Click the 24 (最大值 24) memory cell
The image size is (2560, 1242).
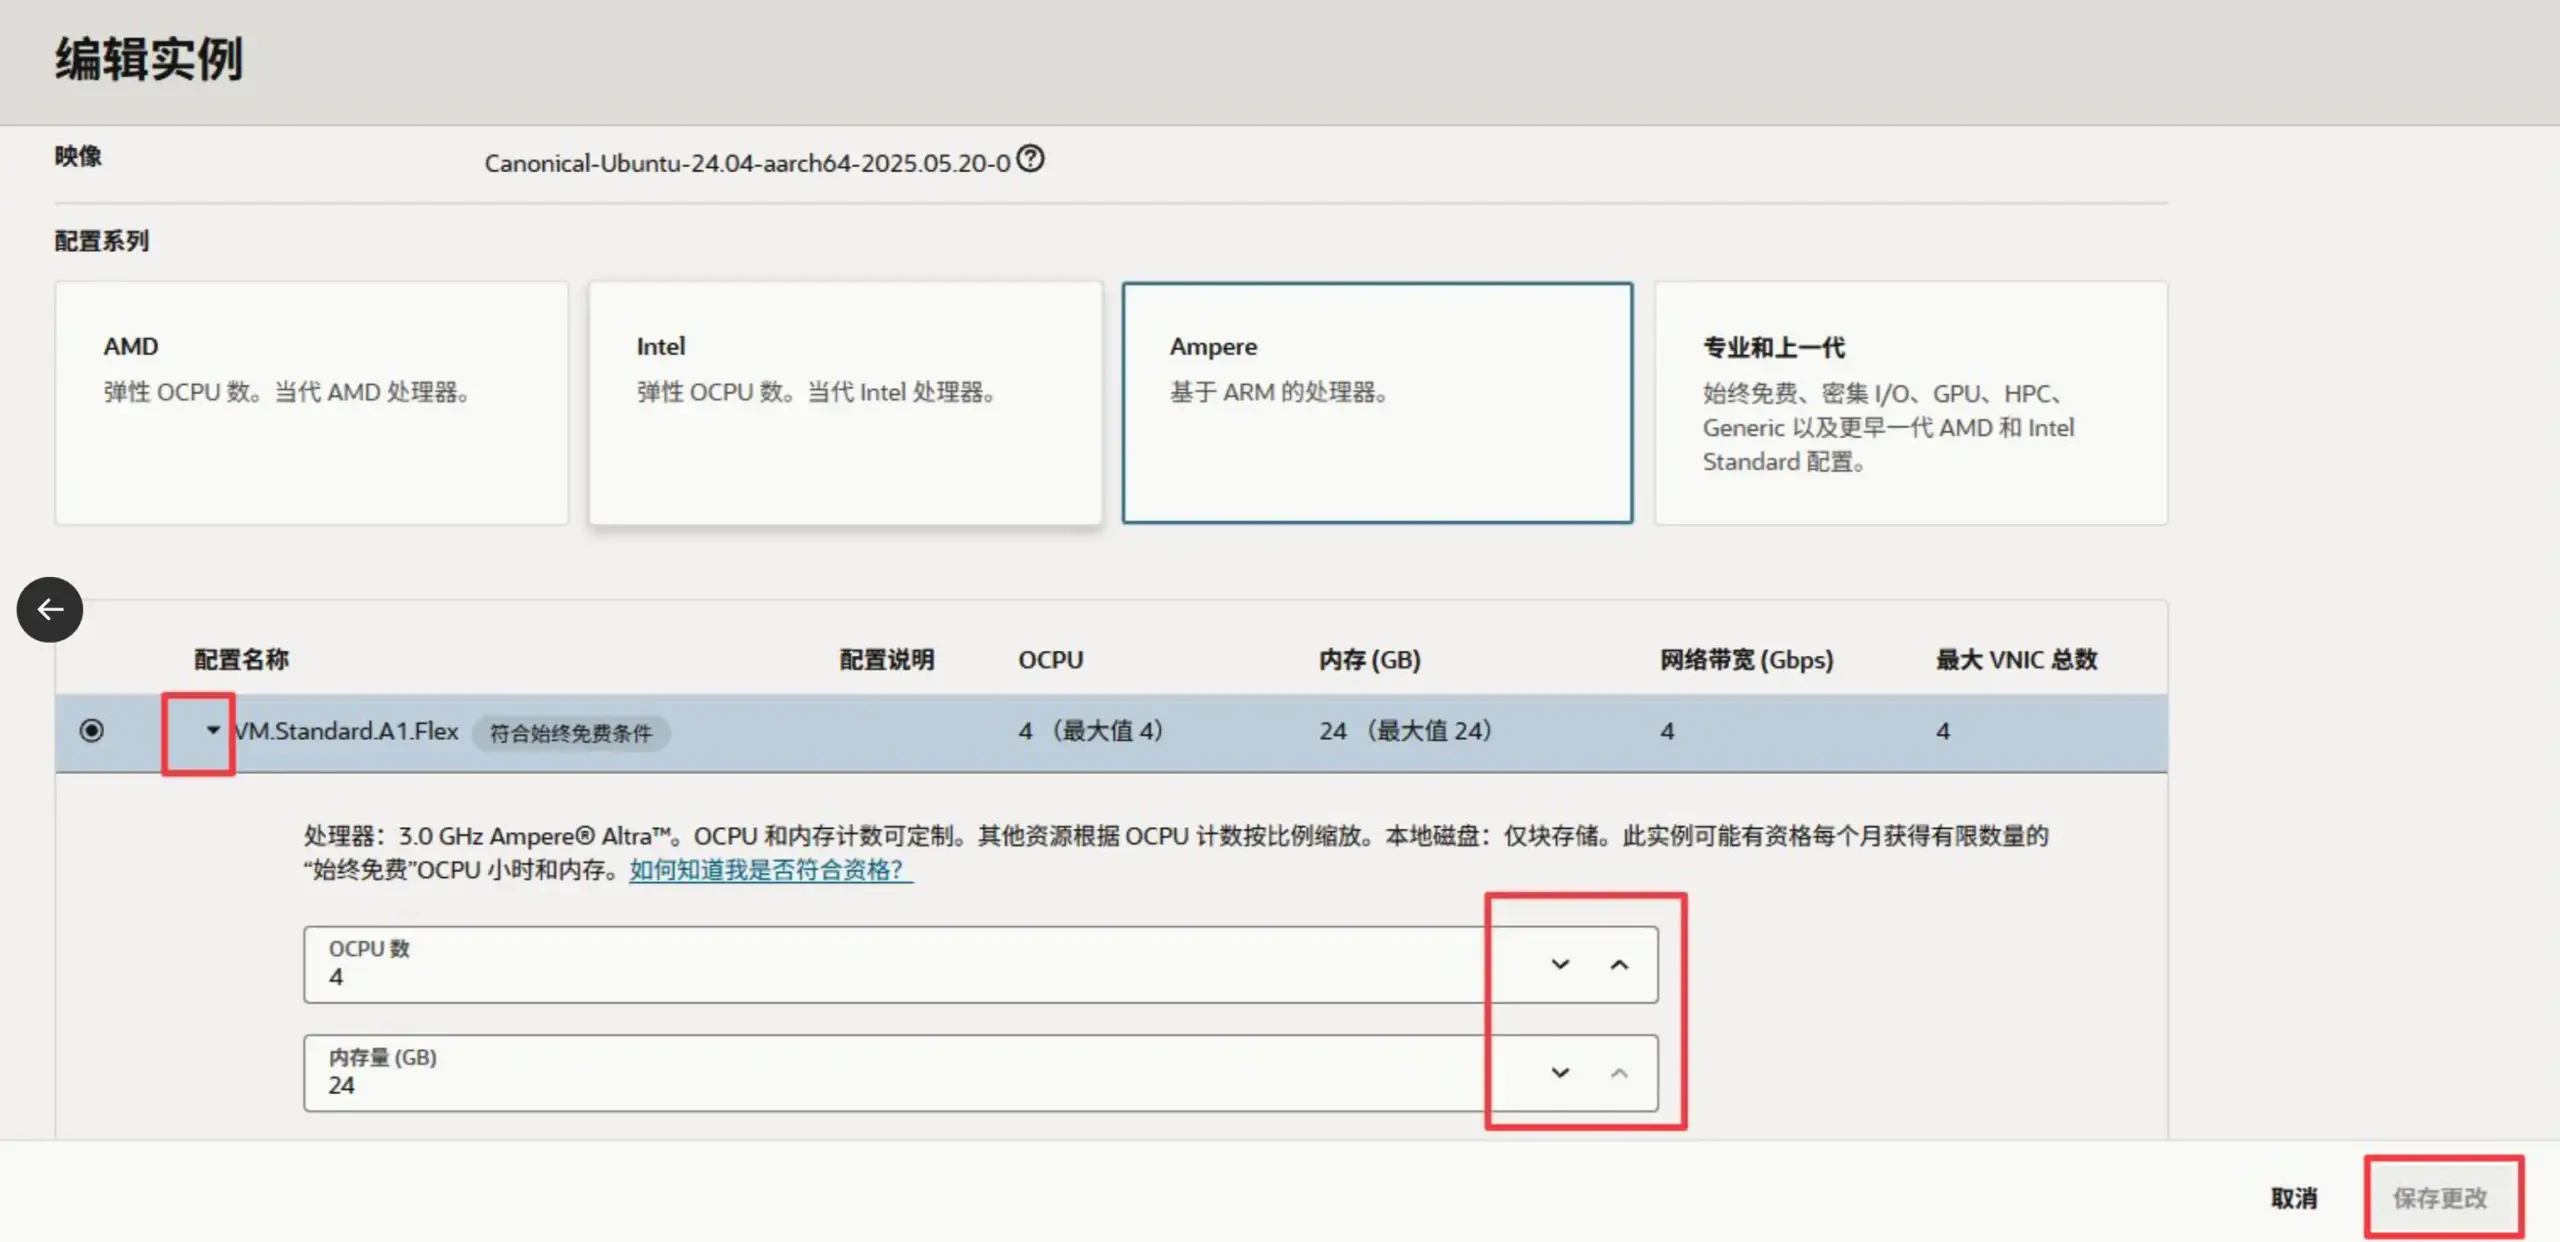[x=1406, y=731]
